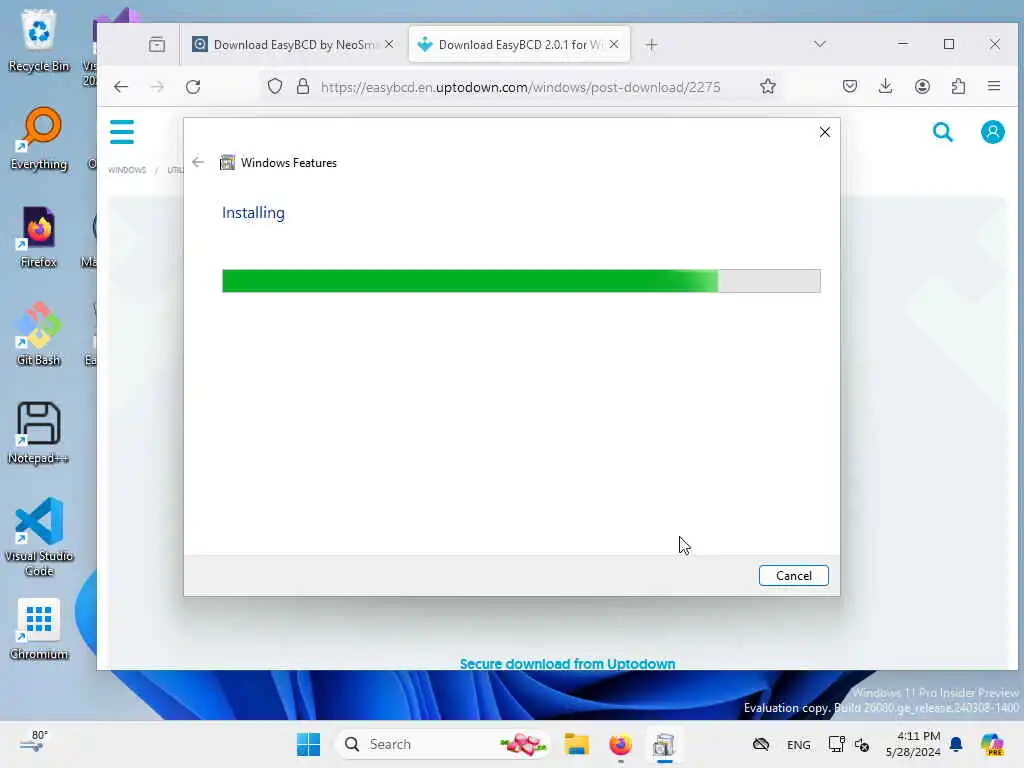Launch Firefox desktop shortcut
Viewport: 1024px width, 768px height.
39,238
